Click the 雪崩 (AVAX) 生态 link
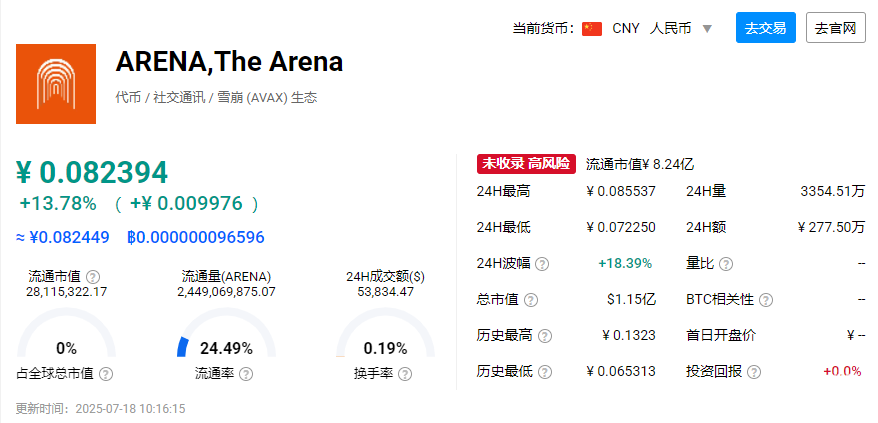This screenshot has width=878, height=423. tap(265, 97)
